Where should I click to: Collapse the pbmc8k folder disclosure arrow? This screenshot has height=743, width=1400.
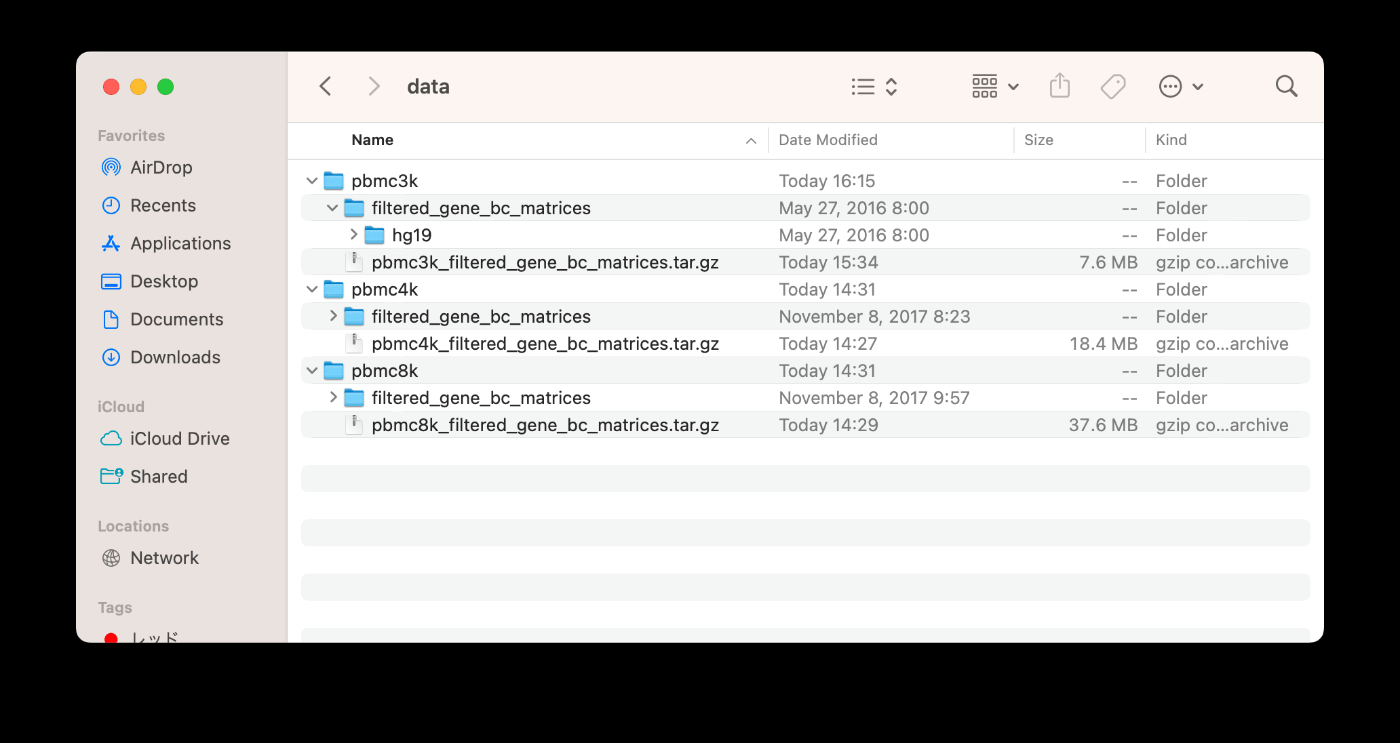(x=312, y=370)
